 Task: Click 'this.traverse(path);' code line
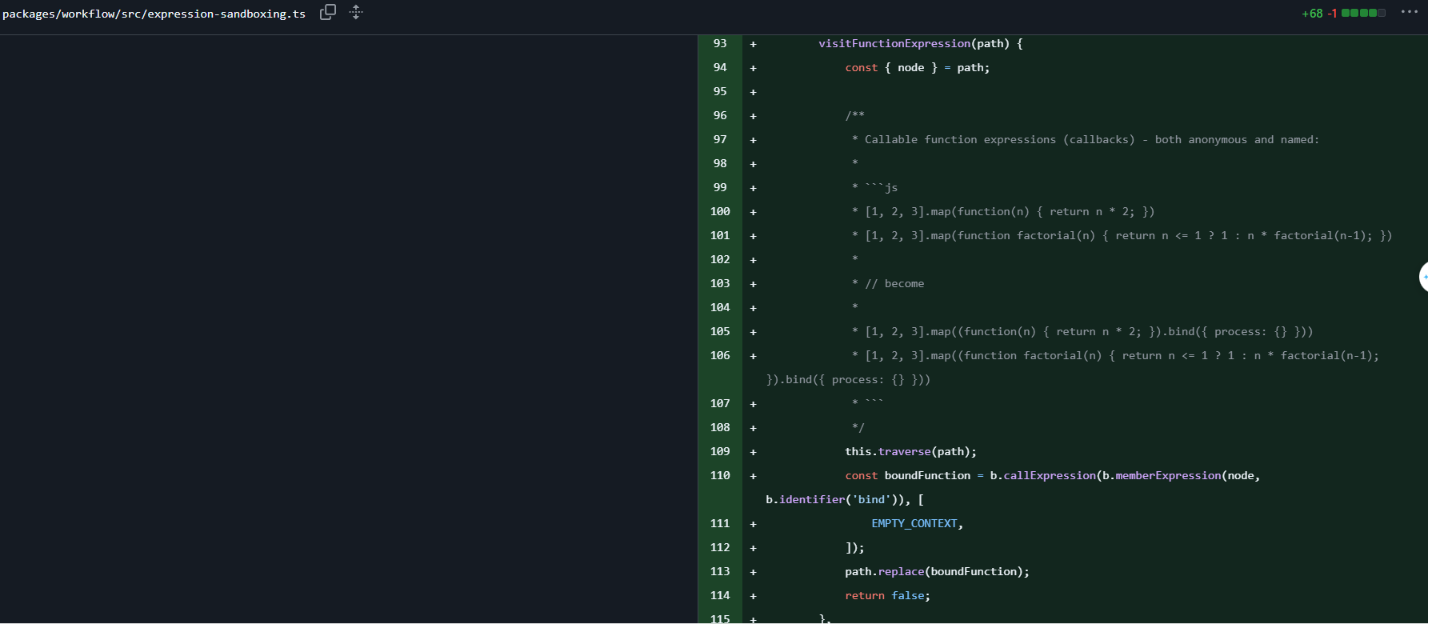click(911, 452)
